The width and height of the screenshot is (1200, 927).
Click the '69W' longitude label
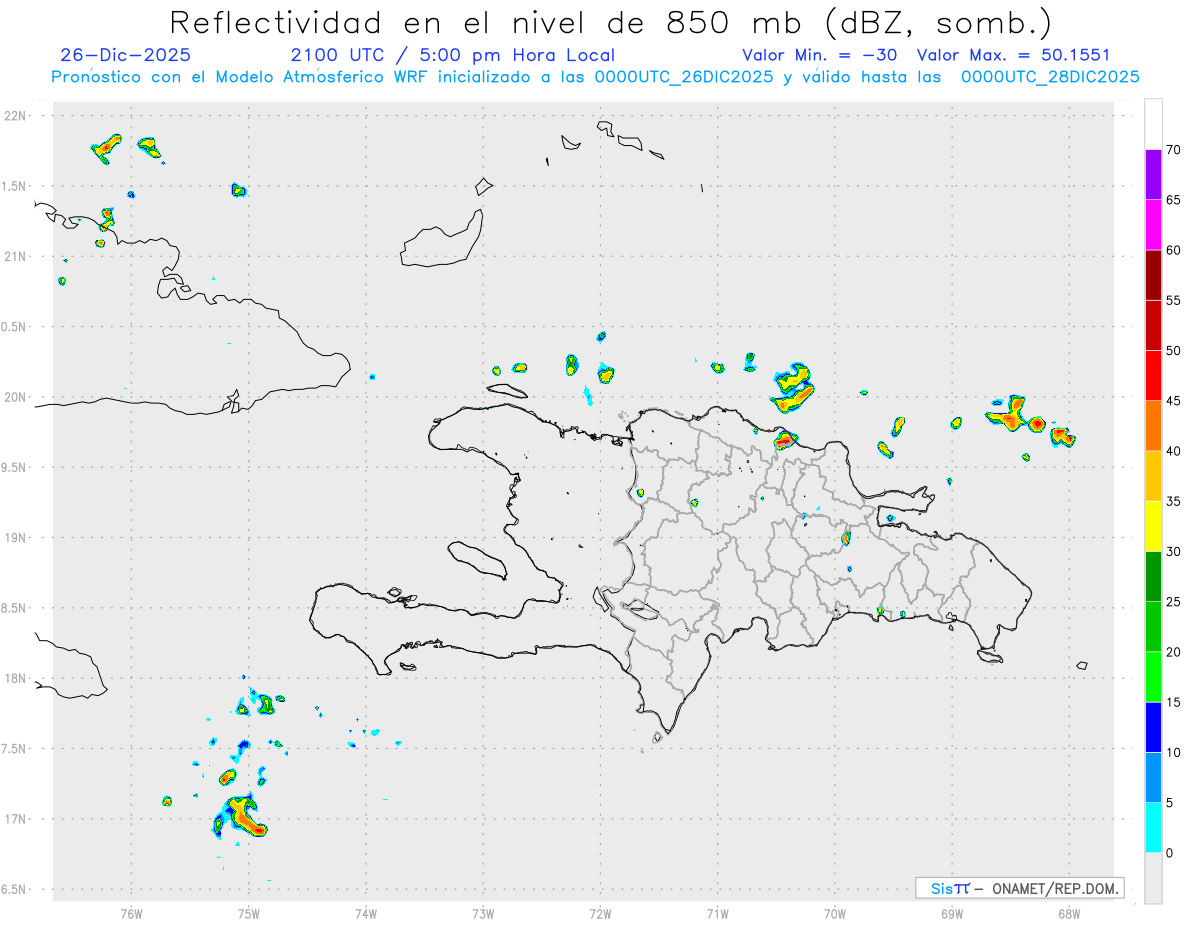[952, 914]
